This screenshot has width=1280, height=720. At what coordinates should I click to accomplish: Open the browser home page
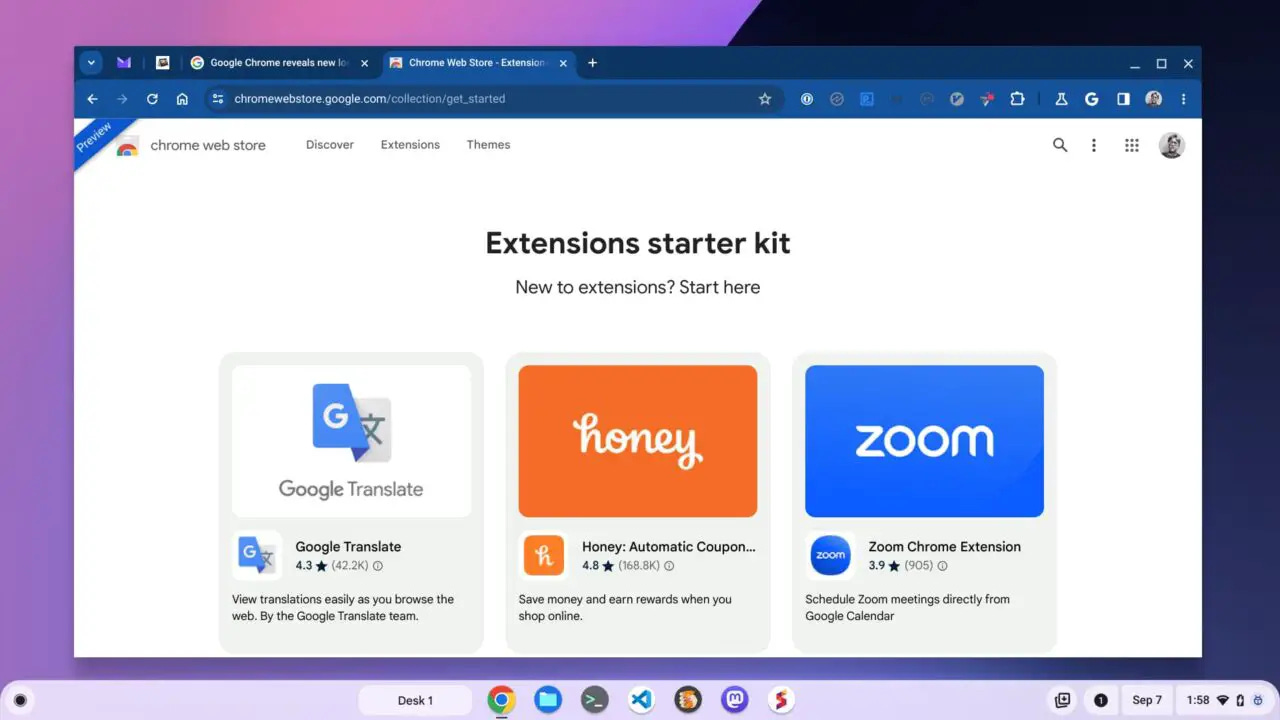pos(182,99)
